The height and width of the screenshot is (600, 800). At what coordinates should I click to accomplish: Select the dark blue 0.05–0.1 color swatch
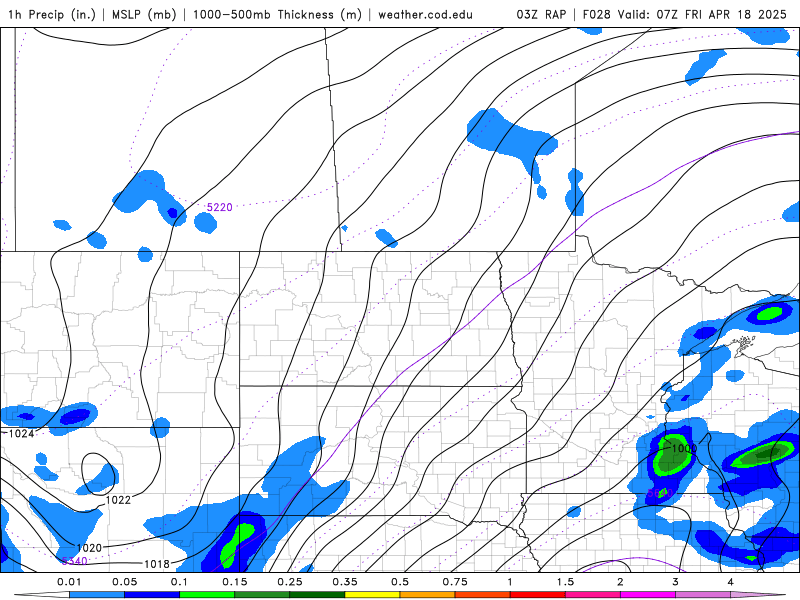coord(152,595)
